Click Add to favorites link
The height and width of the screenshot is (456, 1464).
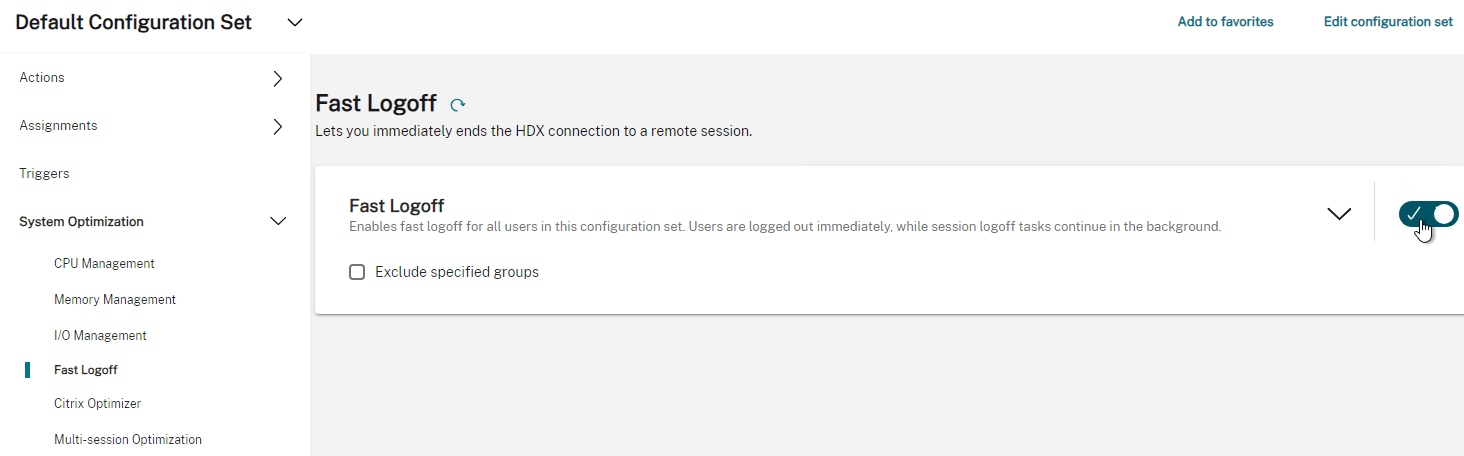click(1225, 22)
